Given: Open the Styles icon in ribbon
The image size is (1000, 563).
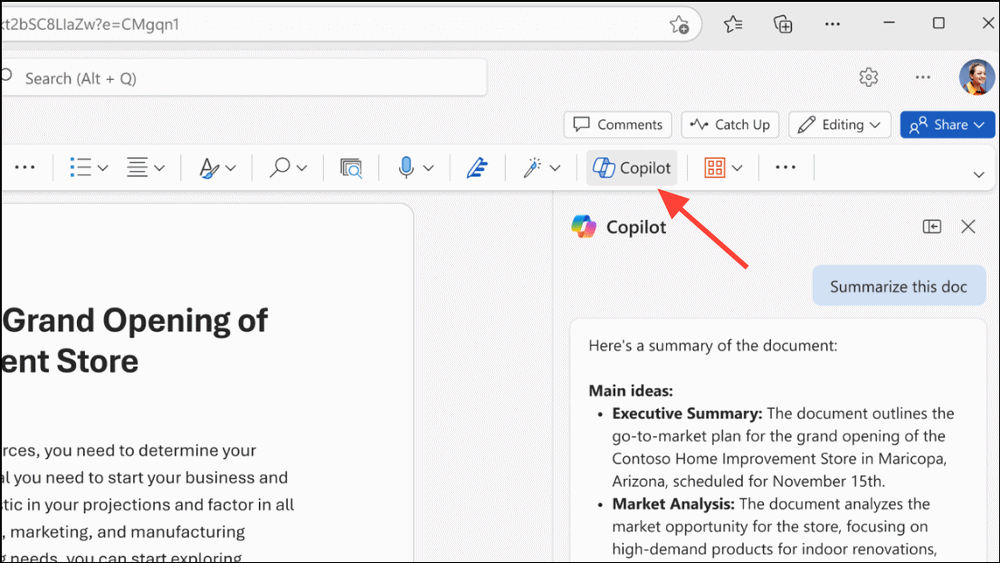Looking at the screenshot, I should pos(209,168).
